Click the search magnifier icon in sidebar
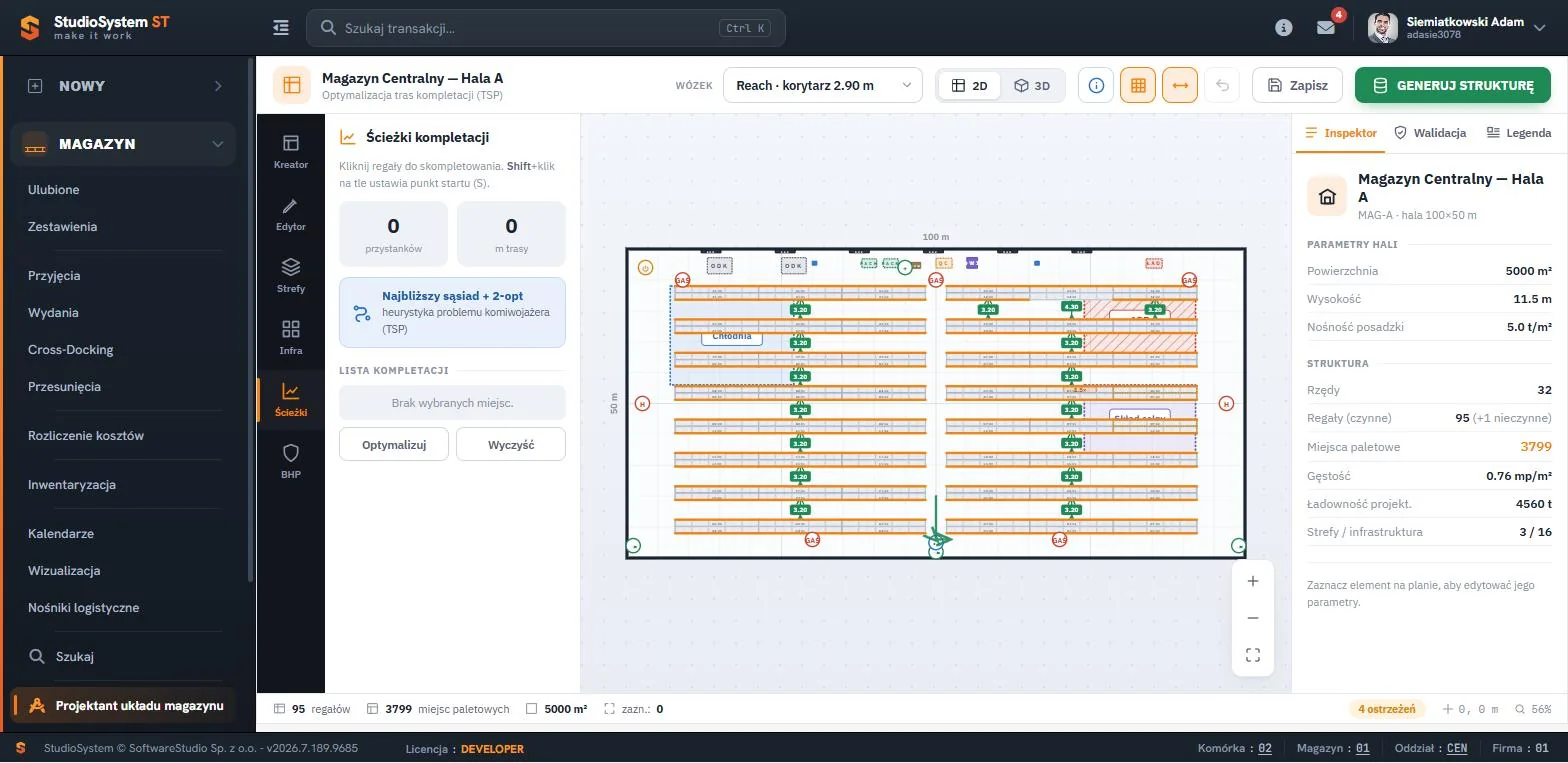This screenshot has height=763, width=1568. coord(37,657)
